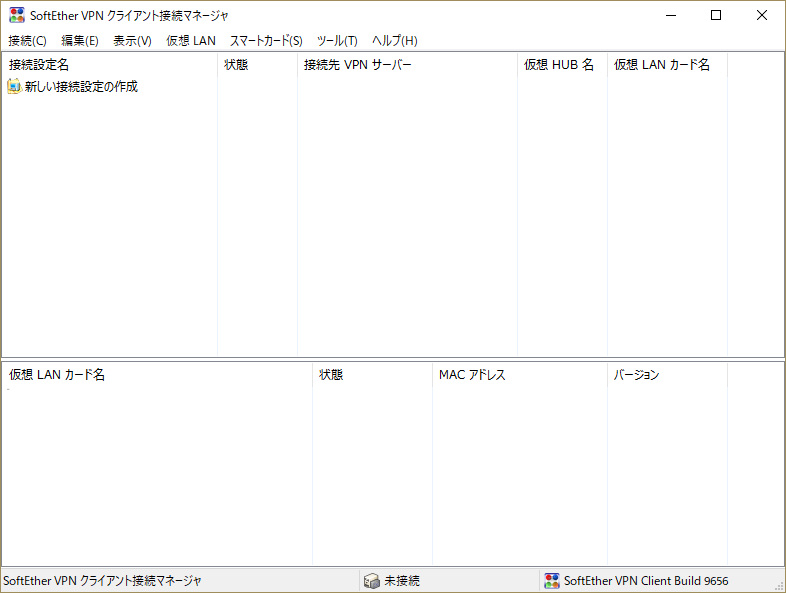786x593 pixels.
Task: Open the ヘルプ(H) menu
Action: (394, 41)
